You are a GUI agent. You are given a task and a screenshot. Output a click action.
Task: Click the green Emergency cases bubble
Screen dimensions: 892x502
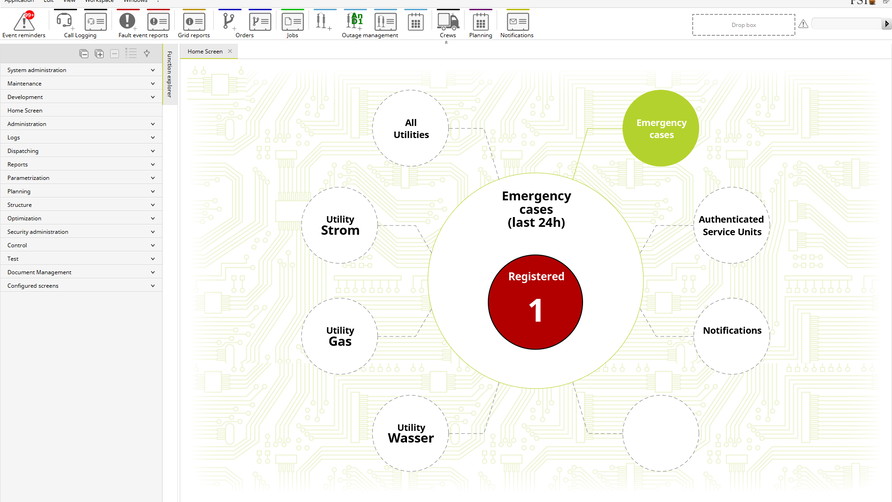(x=661, y=128)
